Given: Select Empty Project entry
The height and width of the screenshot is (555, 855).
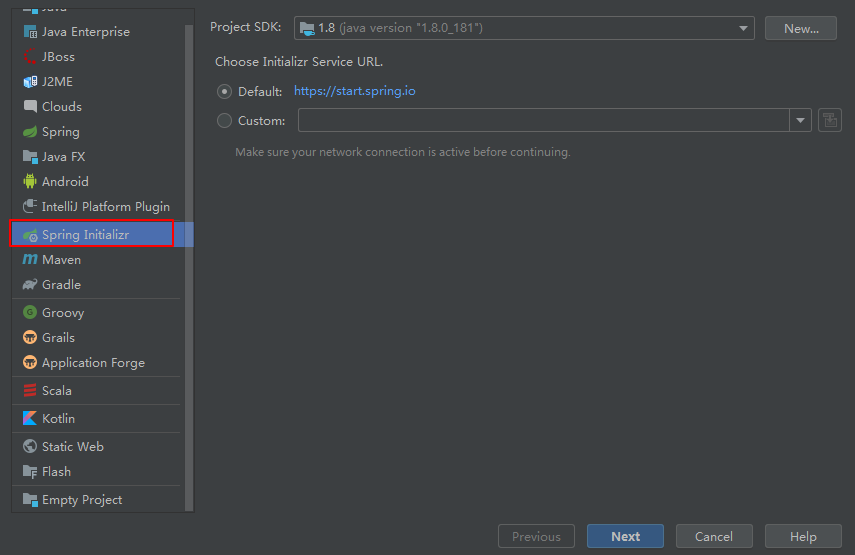Looking at the screenshot, I should (x=98, y=499).
